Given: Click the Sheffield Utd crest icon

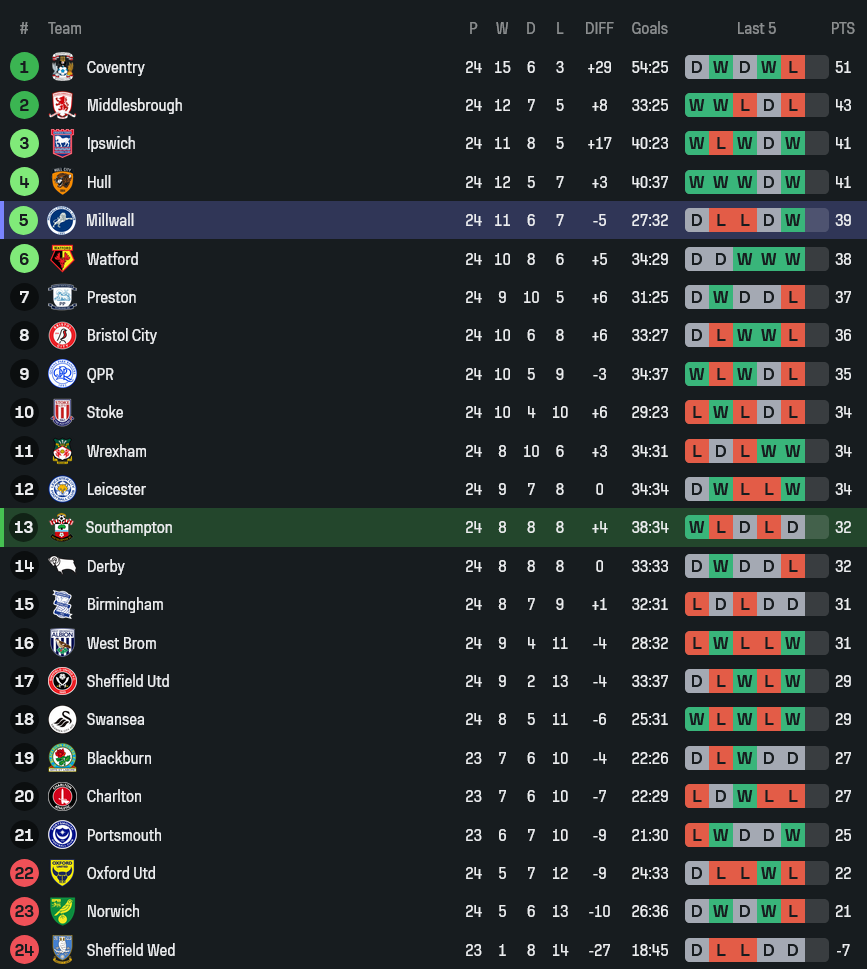Looking at the screenshot, I should coord(62,681).
